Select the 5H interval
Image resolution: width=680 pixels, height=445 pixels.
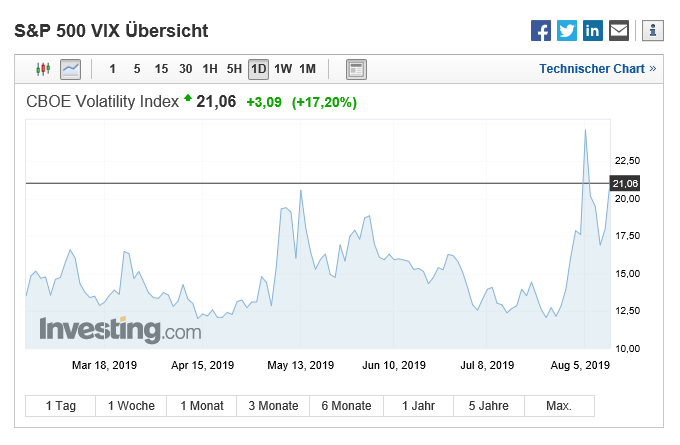(x=234, y=69)
